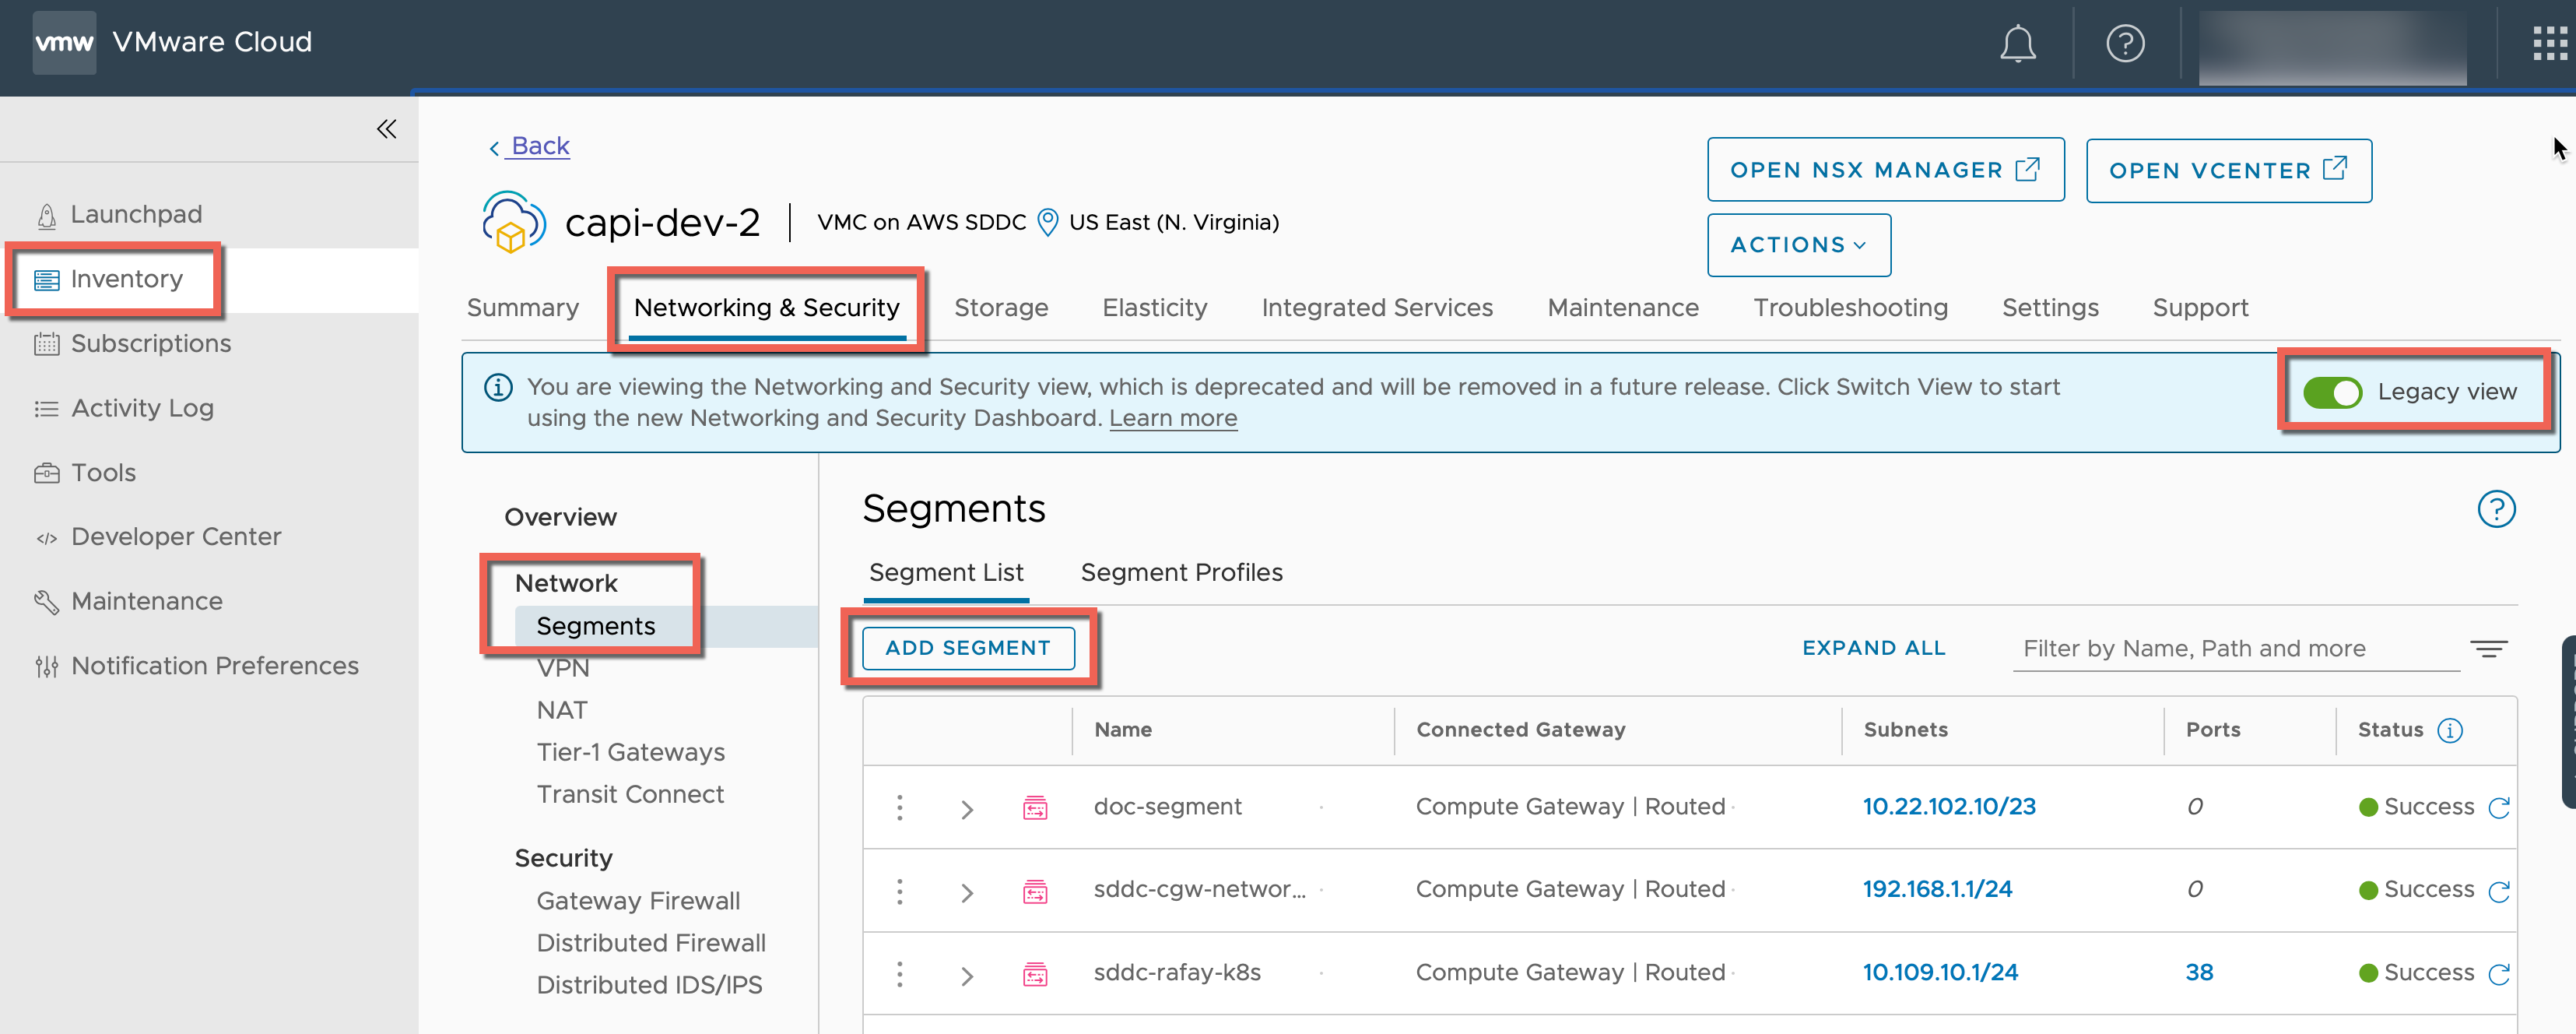
Task: Focus the Filter by Name, Path field
Action: coord(2235,649)
